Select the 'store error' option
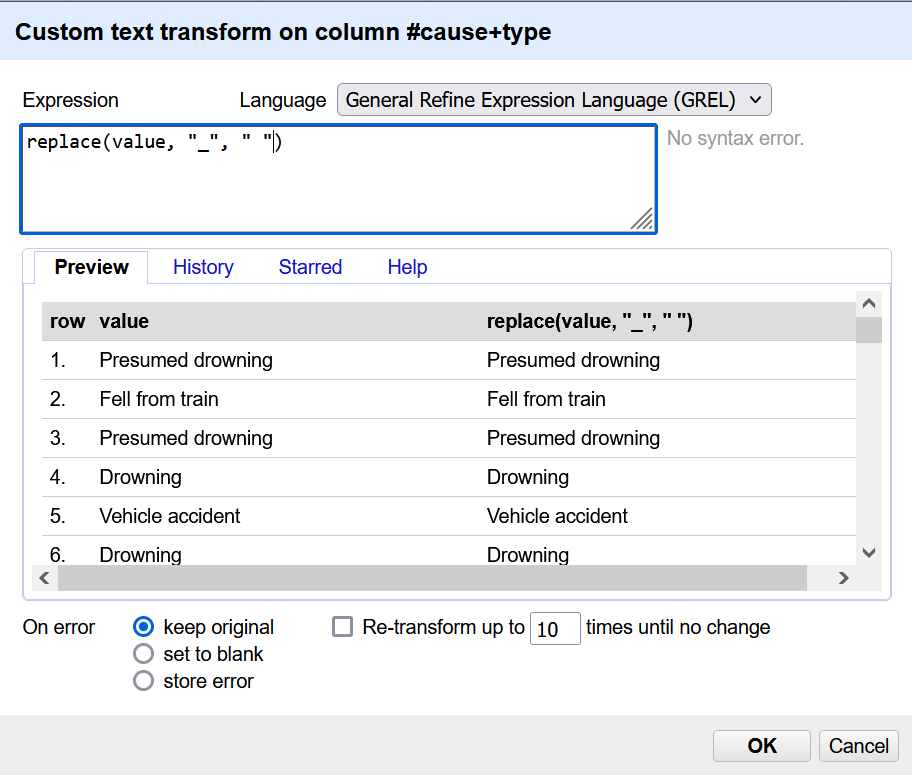 pos(144,681)
